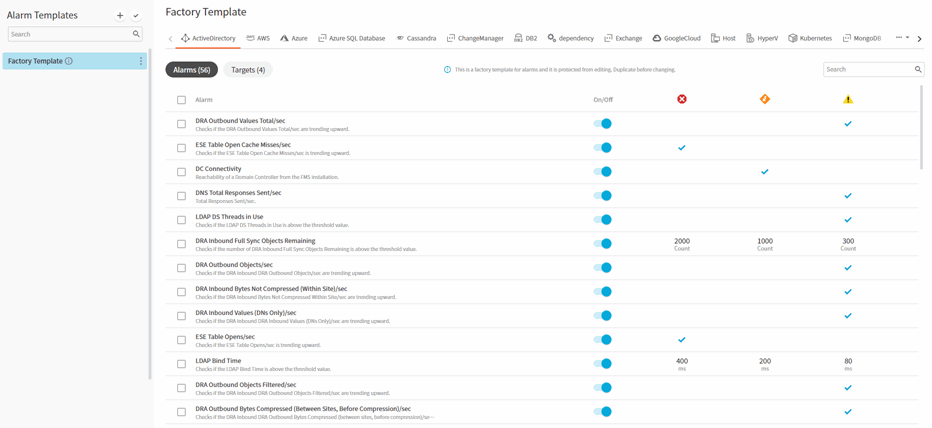Focus the Alarm Templates search field

[x=70, y=34]
